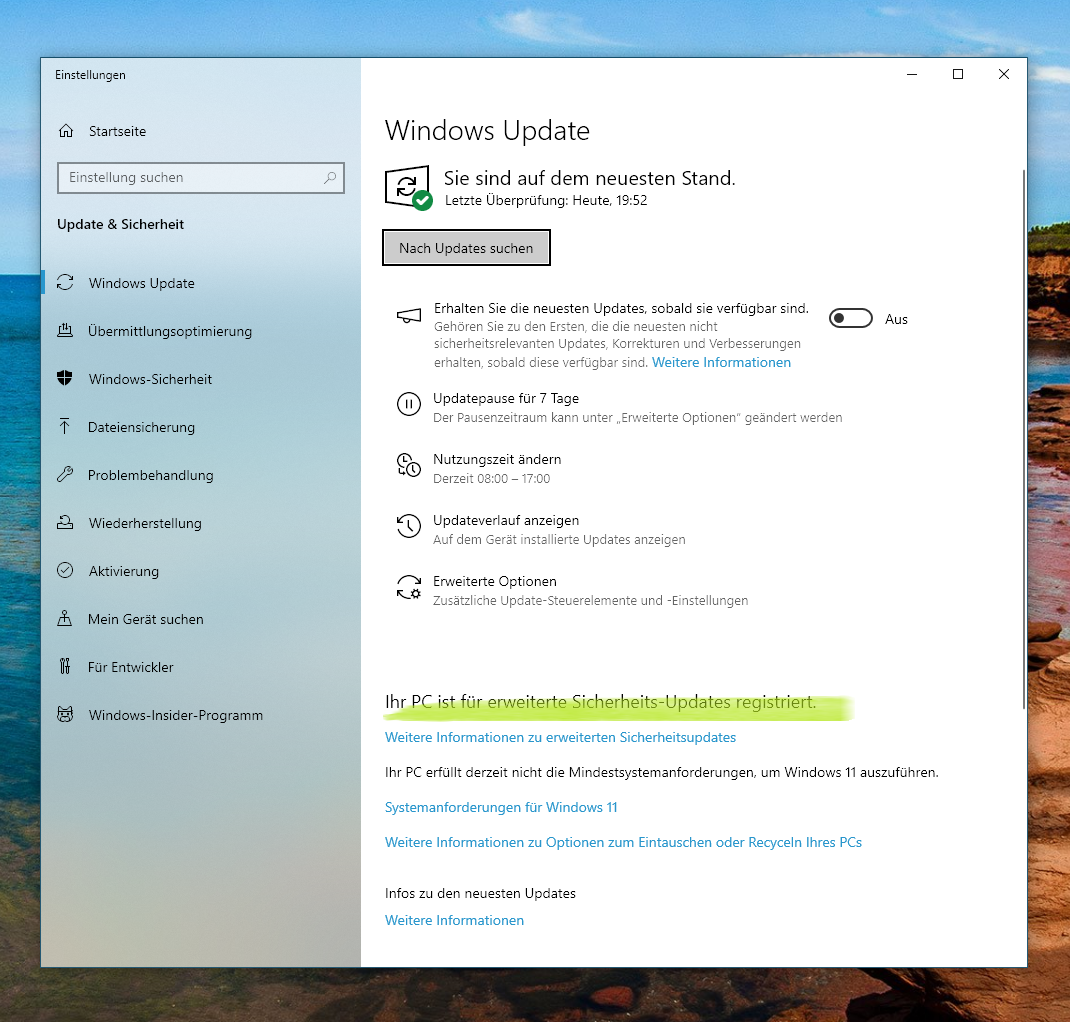Click text Infos zu den neuesten Updates

480,893
